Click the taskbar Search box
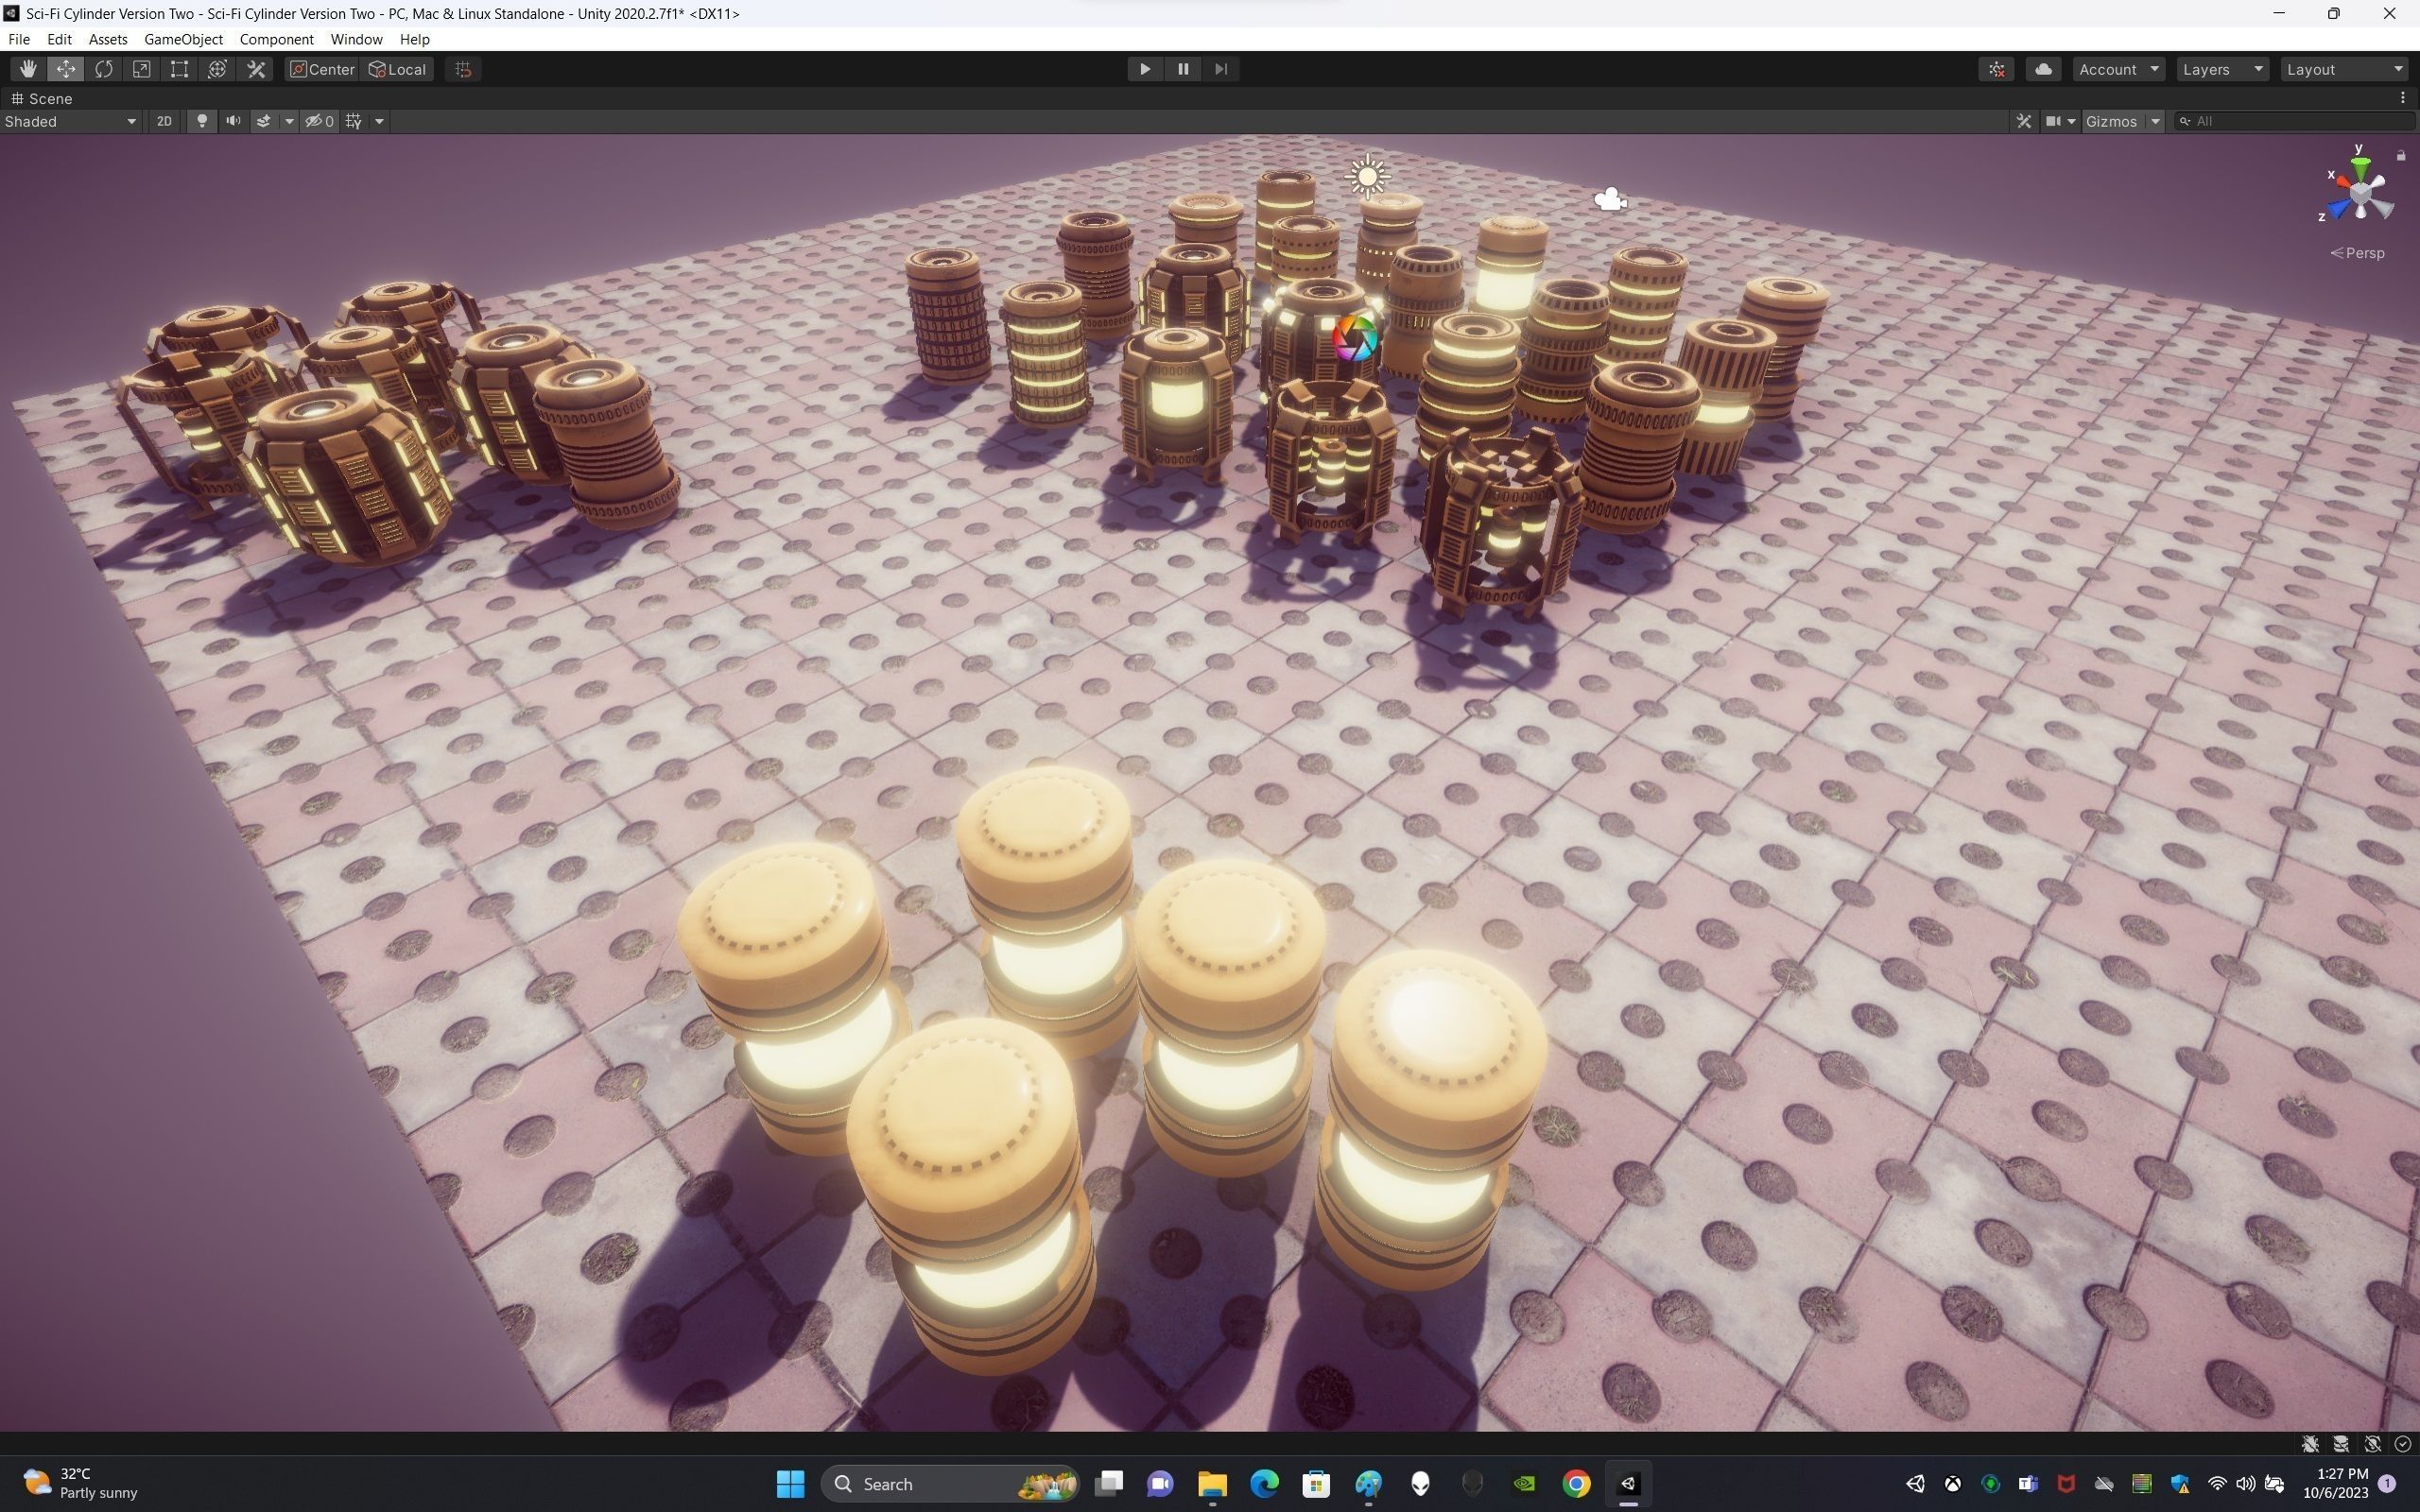The width and height of the screenshot is (2420, 1512). click(x=949, y=1484)
